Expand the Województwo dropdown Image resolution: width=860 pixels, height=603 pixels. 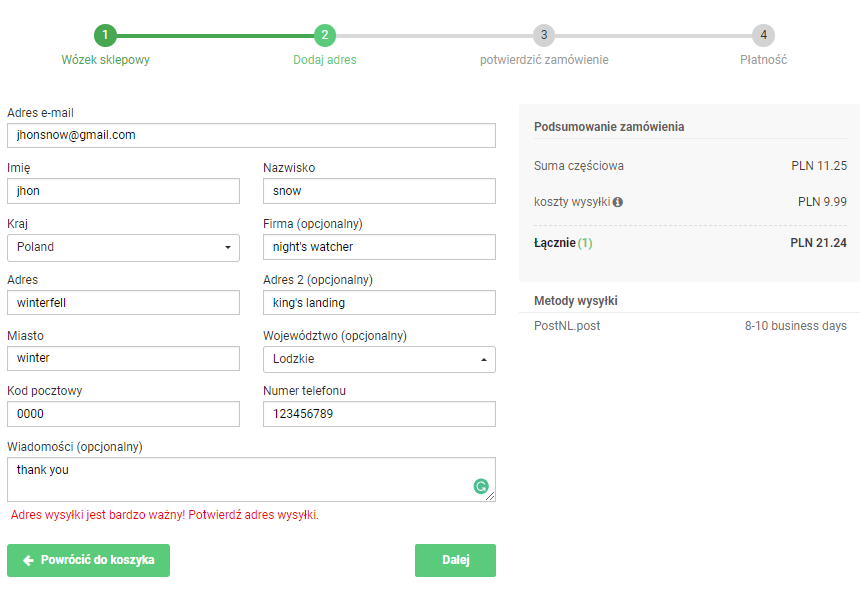click(379, 359)
